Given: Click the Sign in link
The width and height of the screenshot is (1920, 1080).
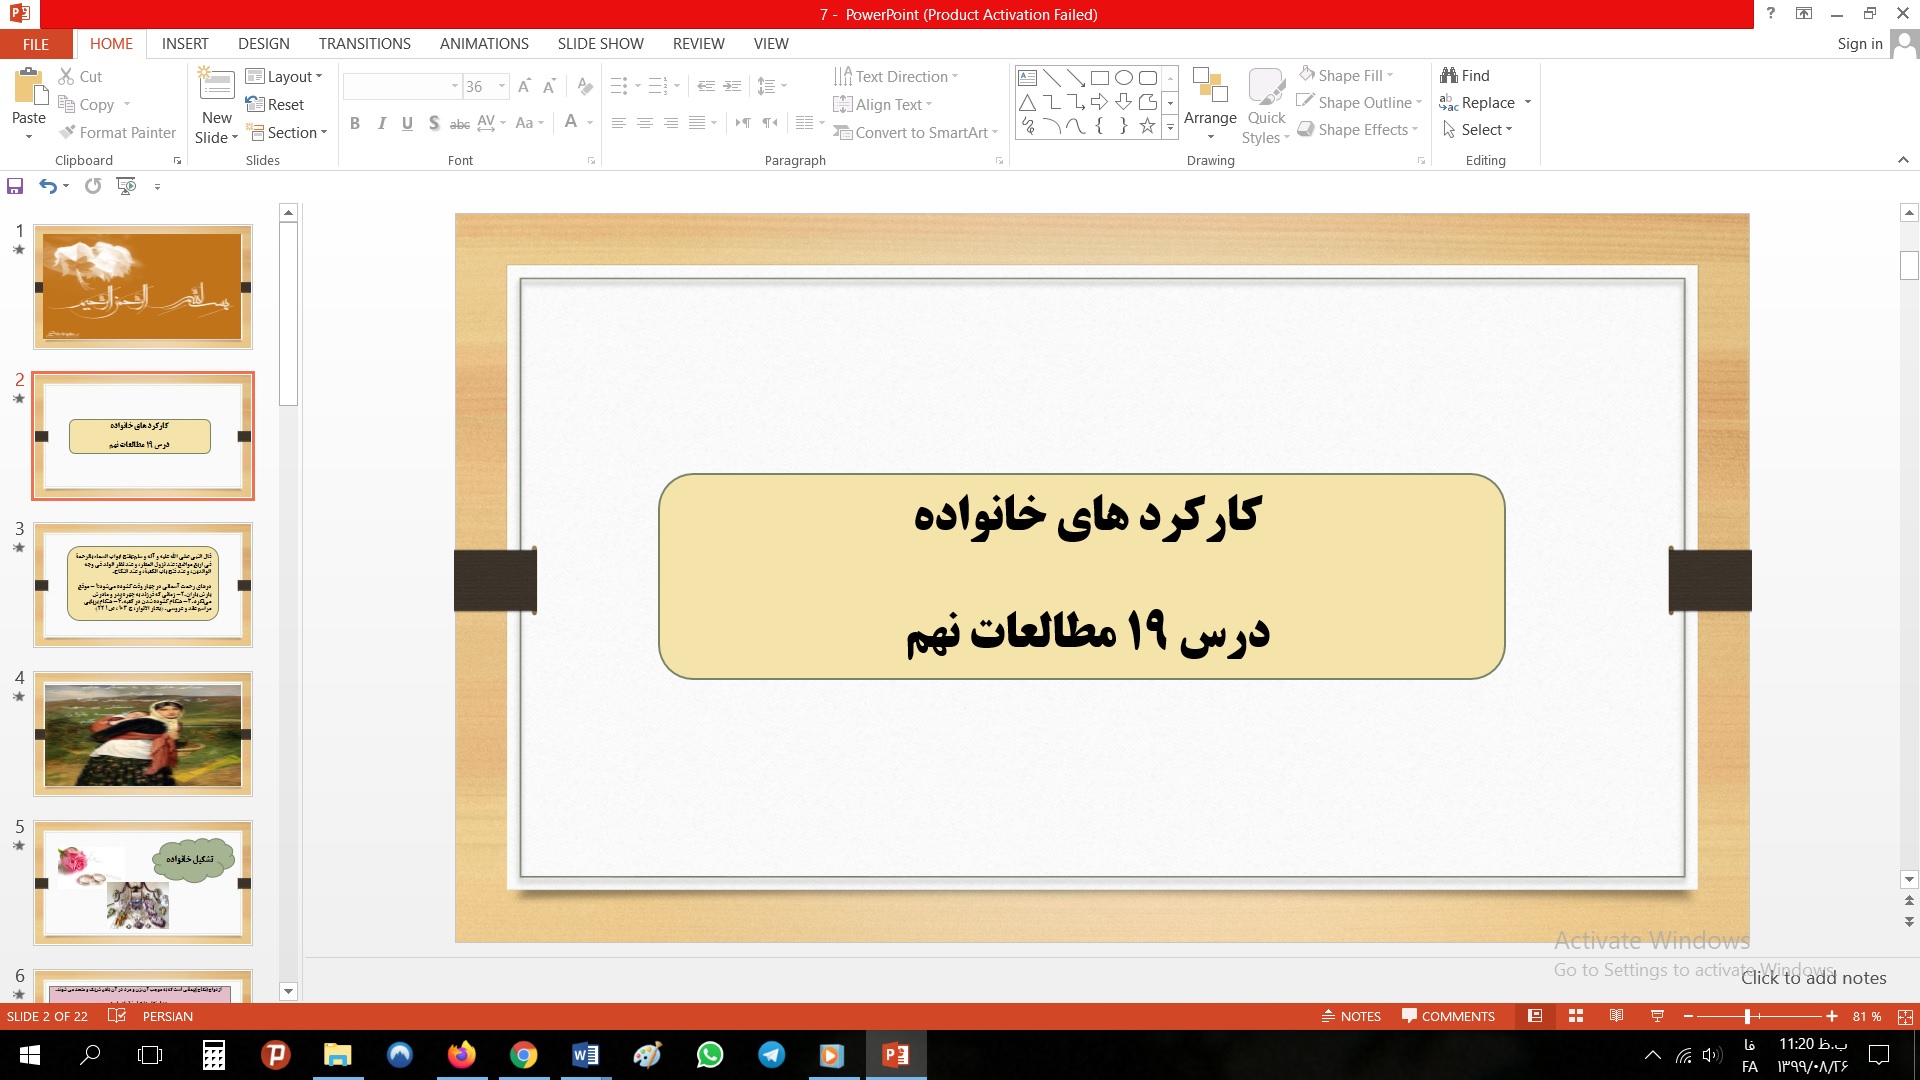Looking at the screenshot, I should pyautogui.click(x=1859, y=44).
